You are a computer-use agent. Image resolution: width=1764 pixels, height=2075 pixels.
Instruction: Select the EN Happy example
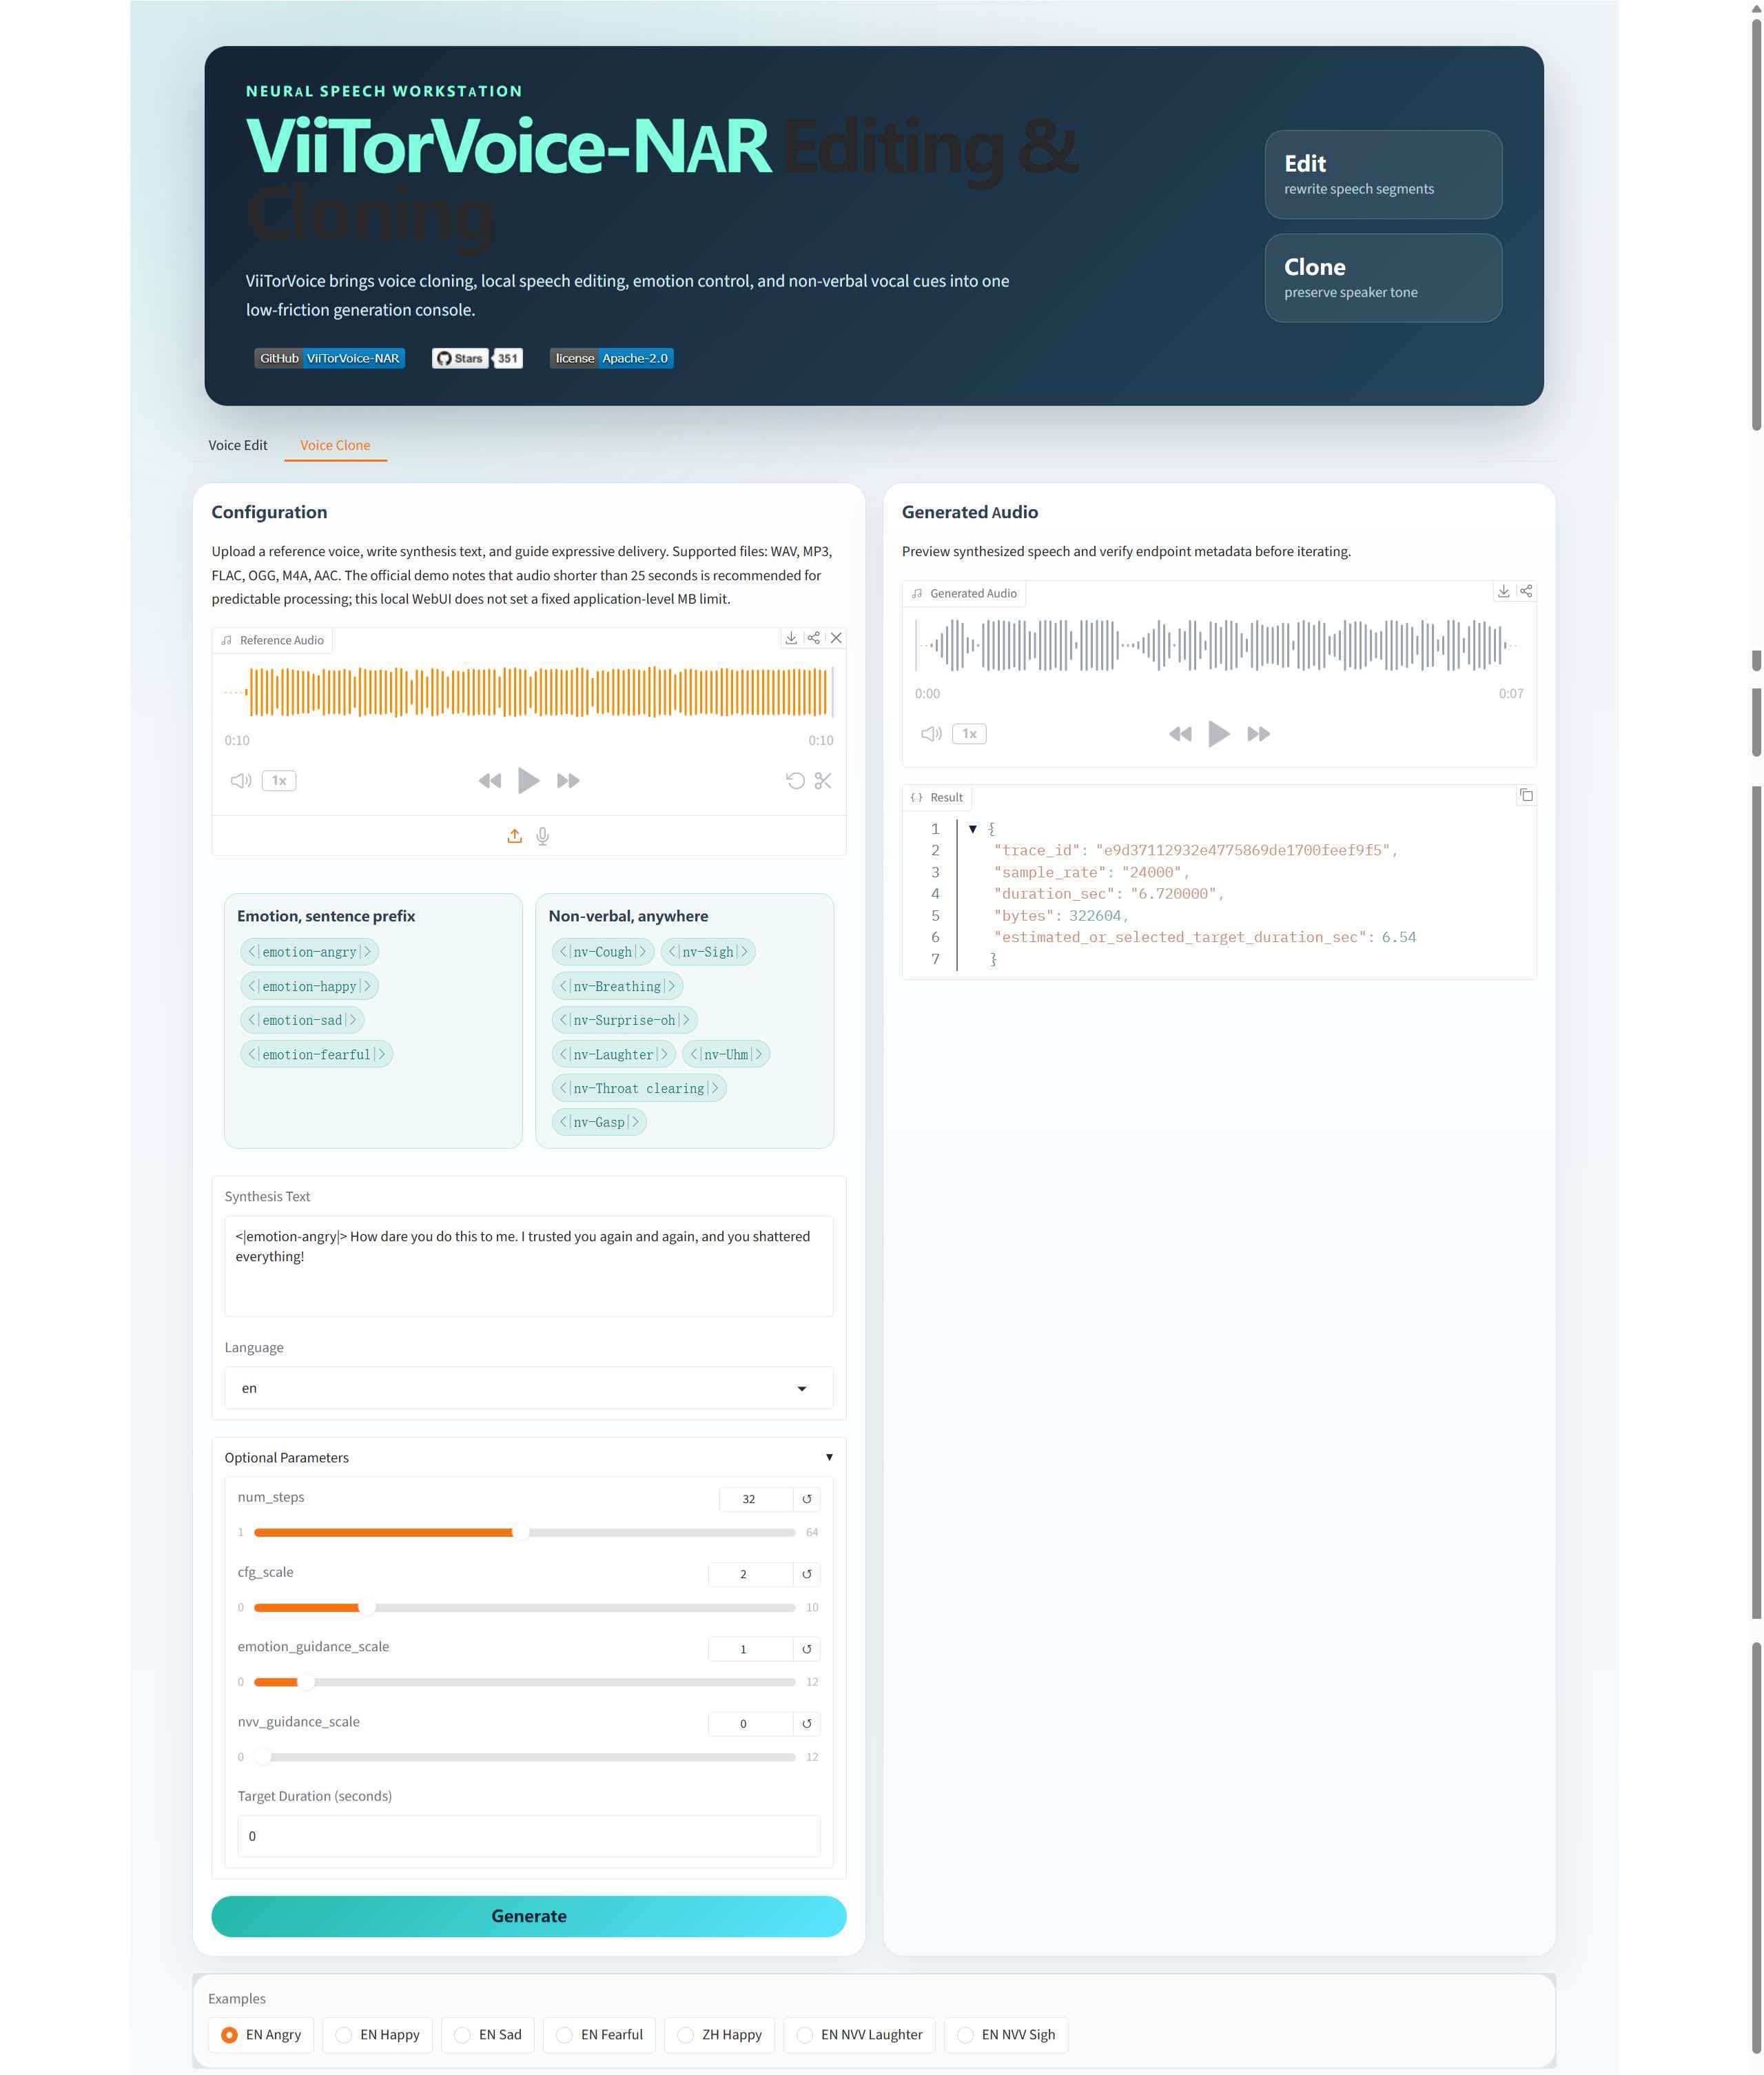point(378,2035)
